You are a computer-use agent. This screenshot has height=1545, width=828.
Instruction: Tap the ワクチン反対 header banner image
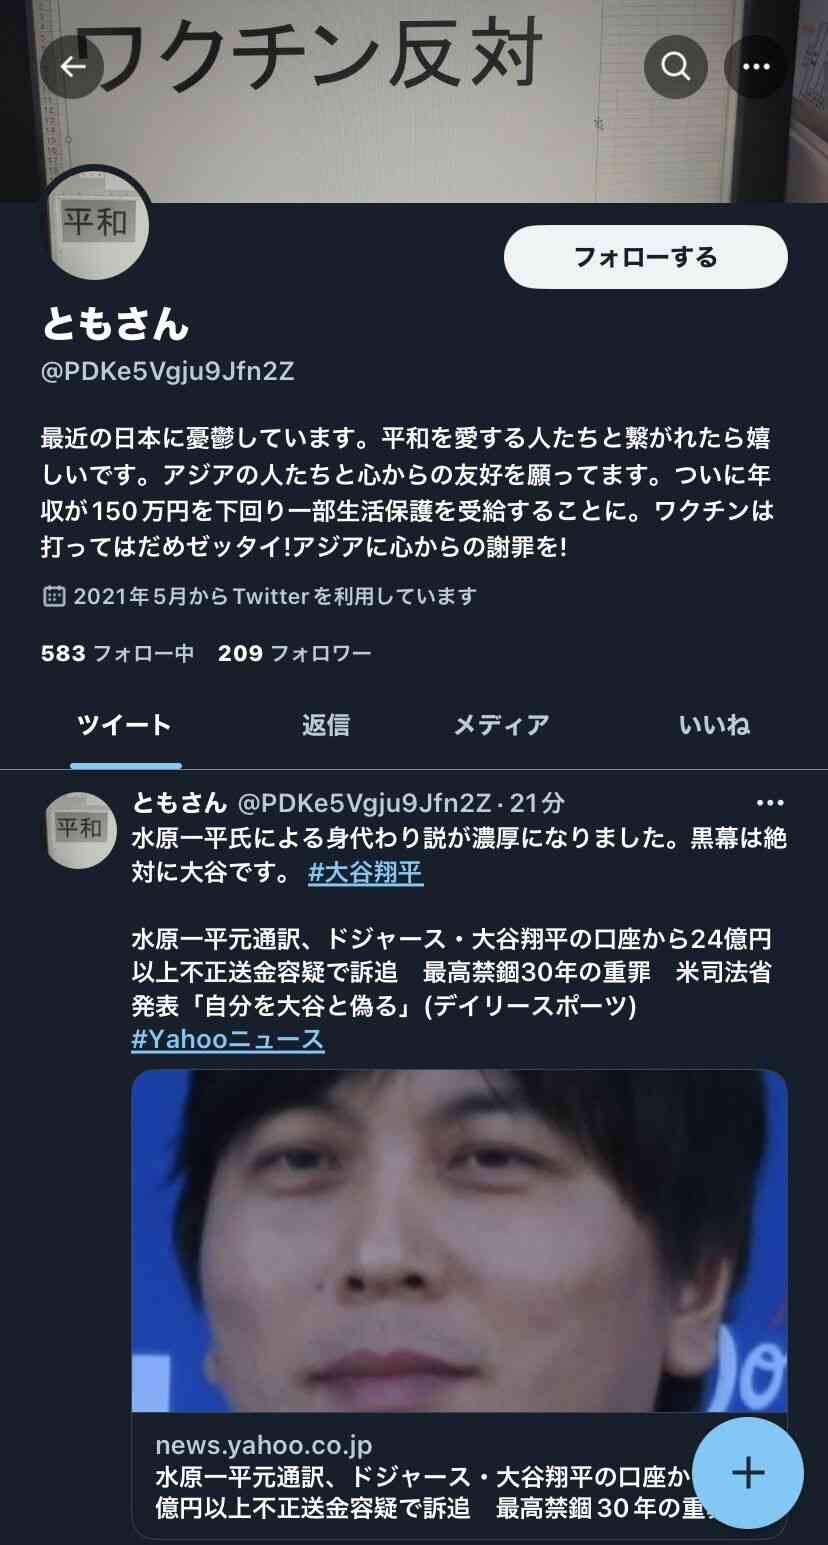[414, 100]
